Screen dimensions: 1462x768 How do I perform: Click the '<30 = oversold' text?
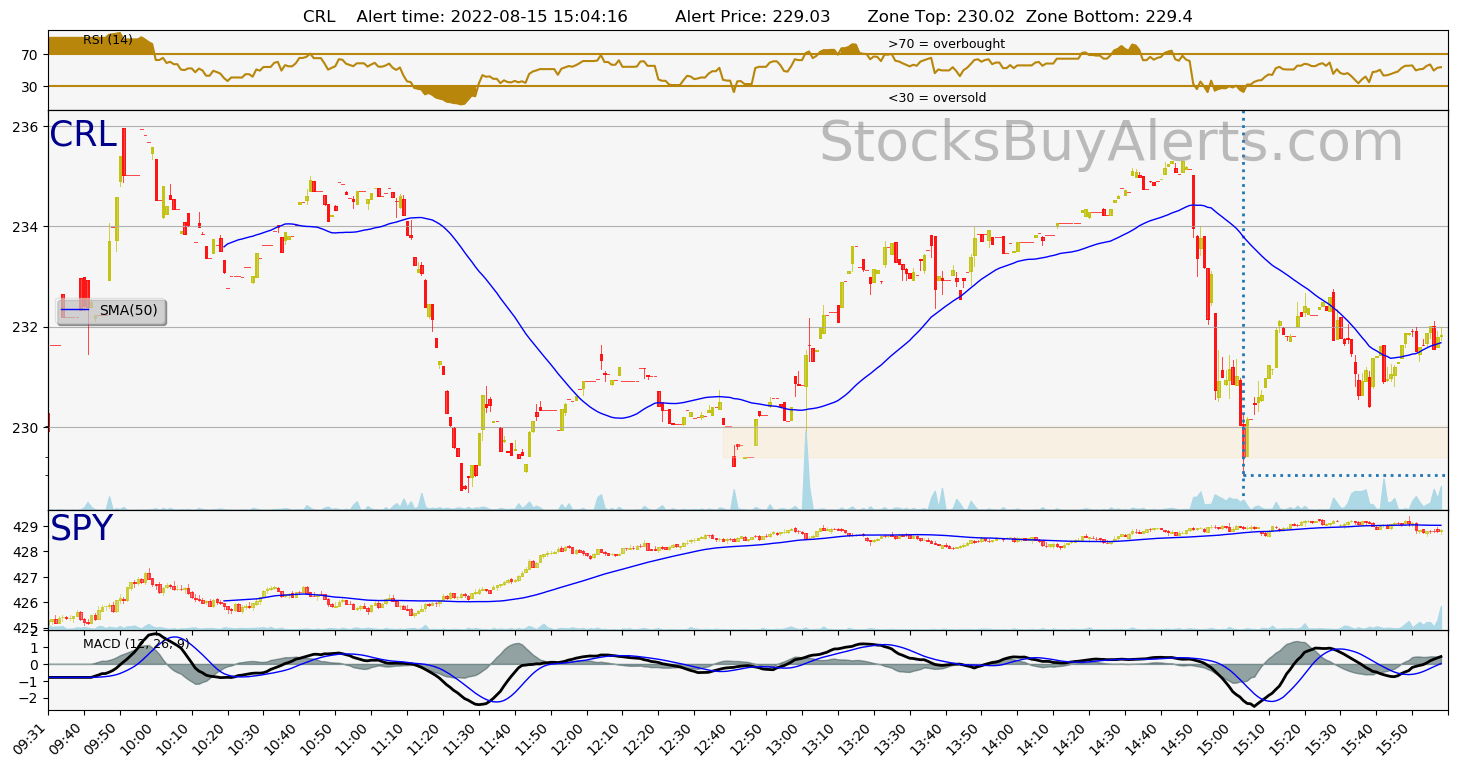tap(937, 98)
